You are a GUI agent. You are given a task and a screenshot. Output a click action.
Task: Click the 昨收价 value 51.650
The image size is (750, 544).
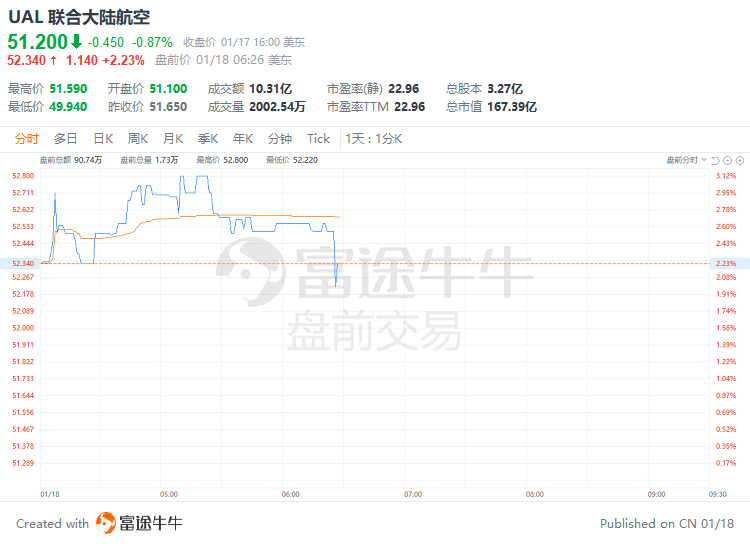(x=168, y=106)
